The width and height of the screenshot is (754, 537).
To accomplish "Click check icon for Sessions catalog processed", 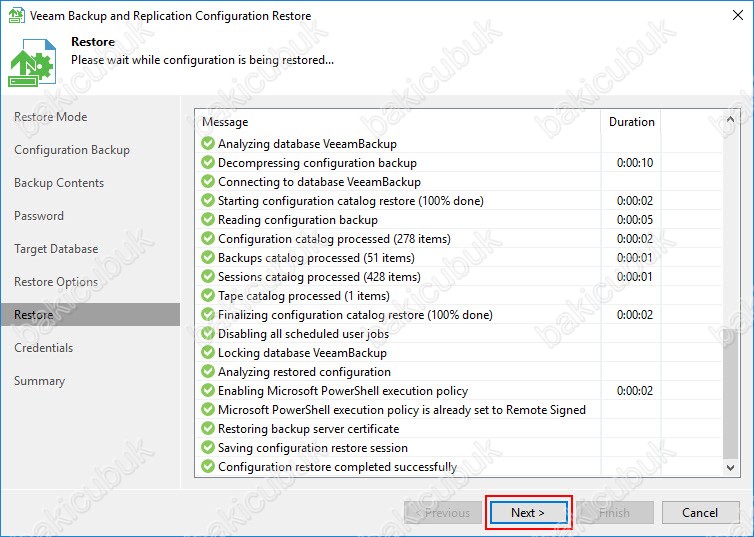I will (x=208, y=276).
